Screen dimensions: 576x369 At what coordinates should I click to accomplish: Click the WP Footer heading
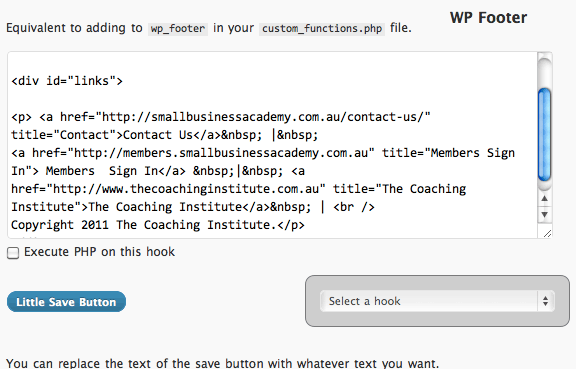pyautogui.click(x=488, y=18)
